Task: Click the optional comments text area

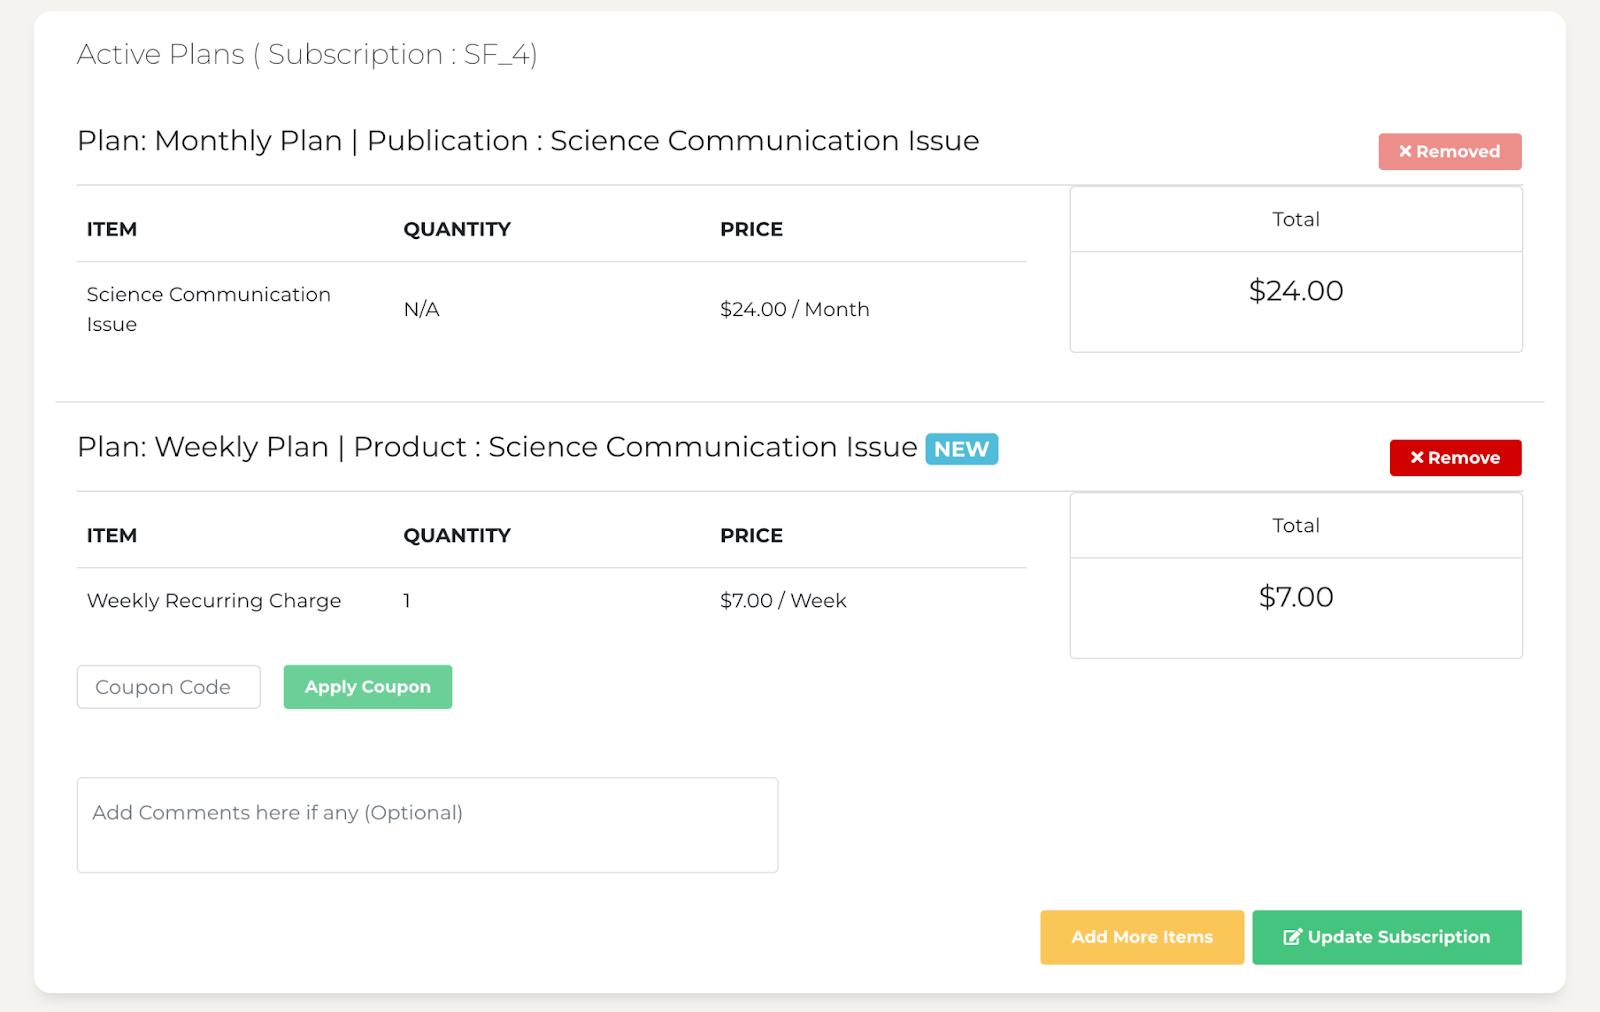Action: pos(427,824)
